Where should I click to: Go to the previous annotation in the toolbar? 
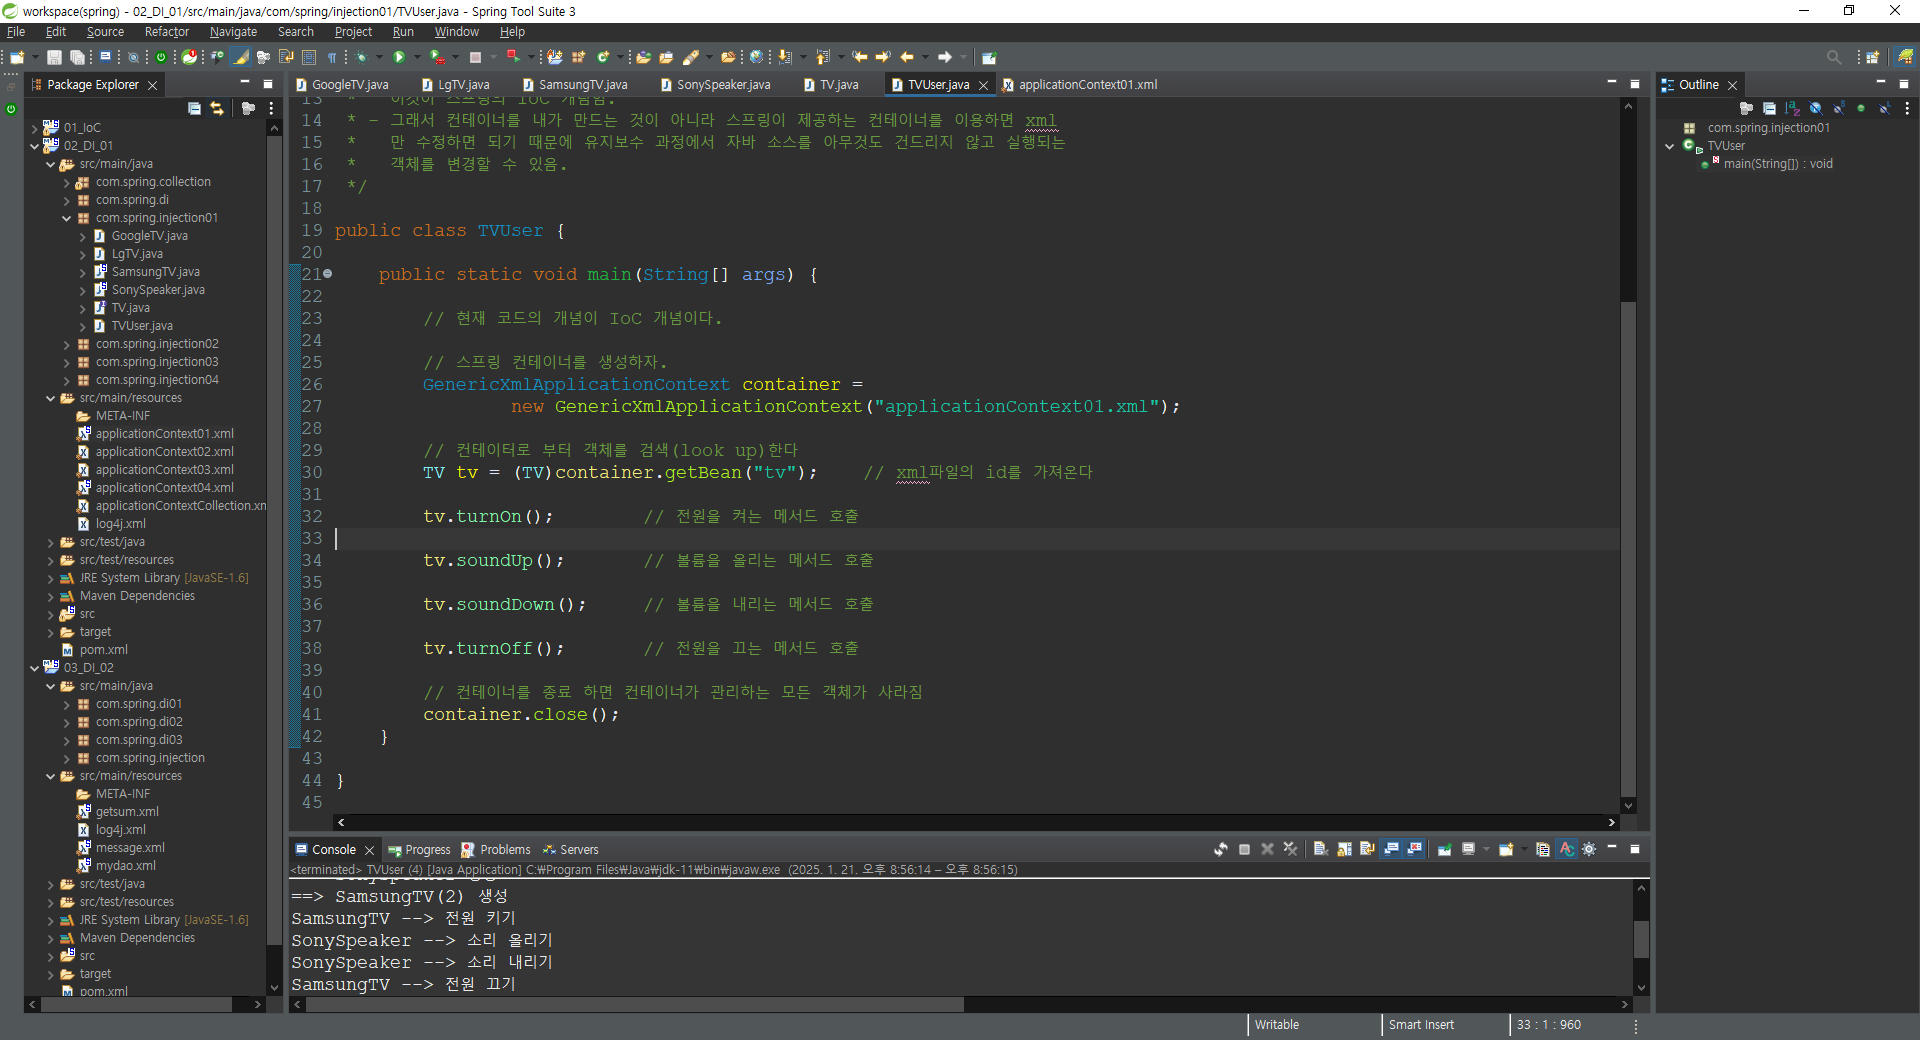point(822,57)
